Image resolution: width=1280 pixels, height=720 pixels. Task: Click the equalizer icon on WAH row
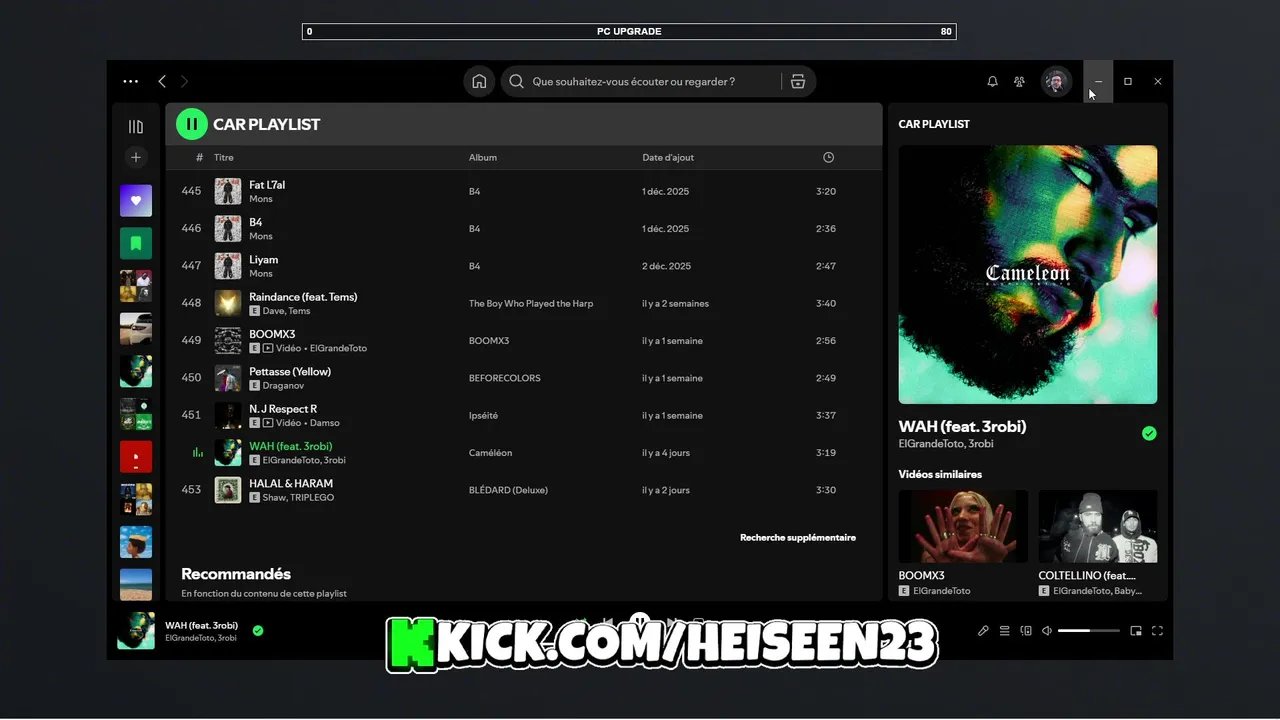click(x=198, y=453)
